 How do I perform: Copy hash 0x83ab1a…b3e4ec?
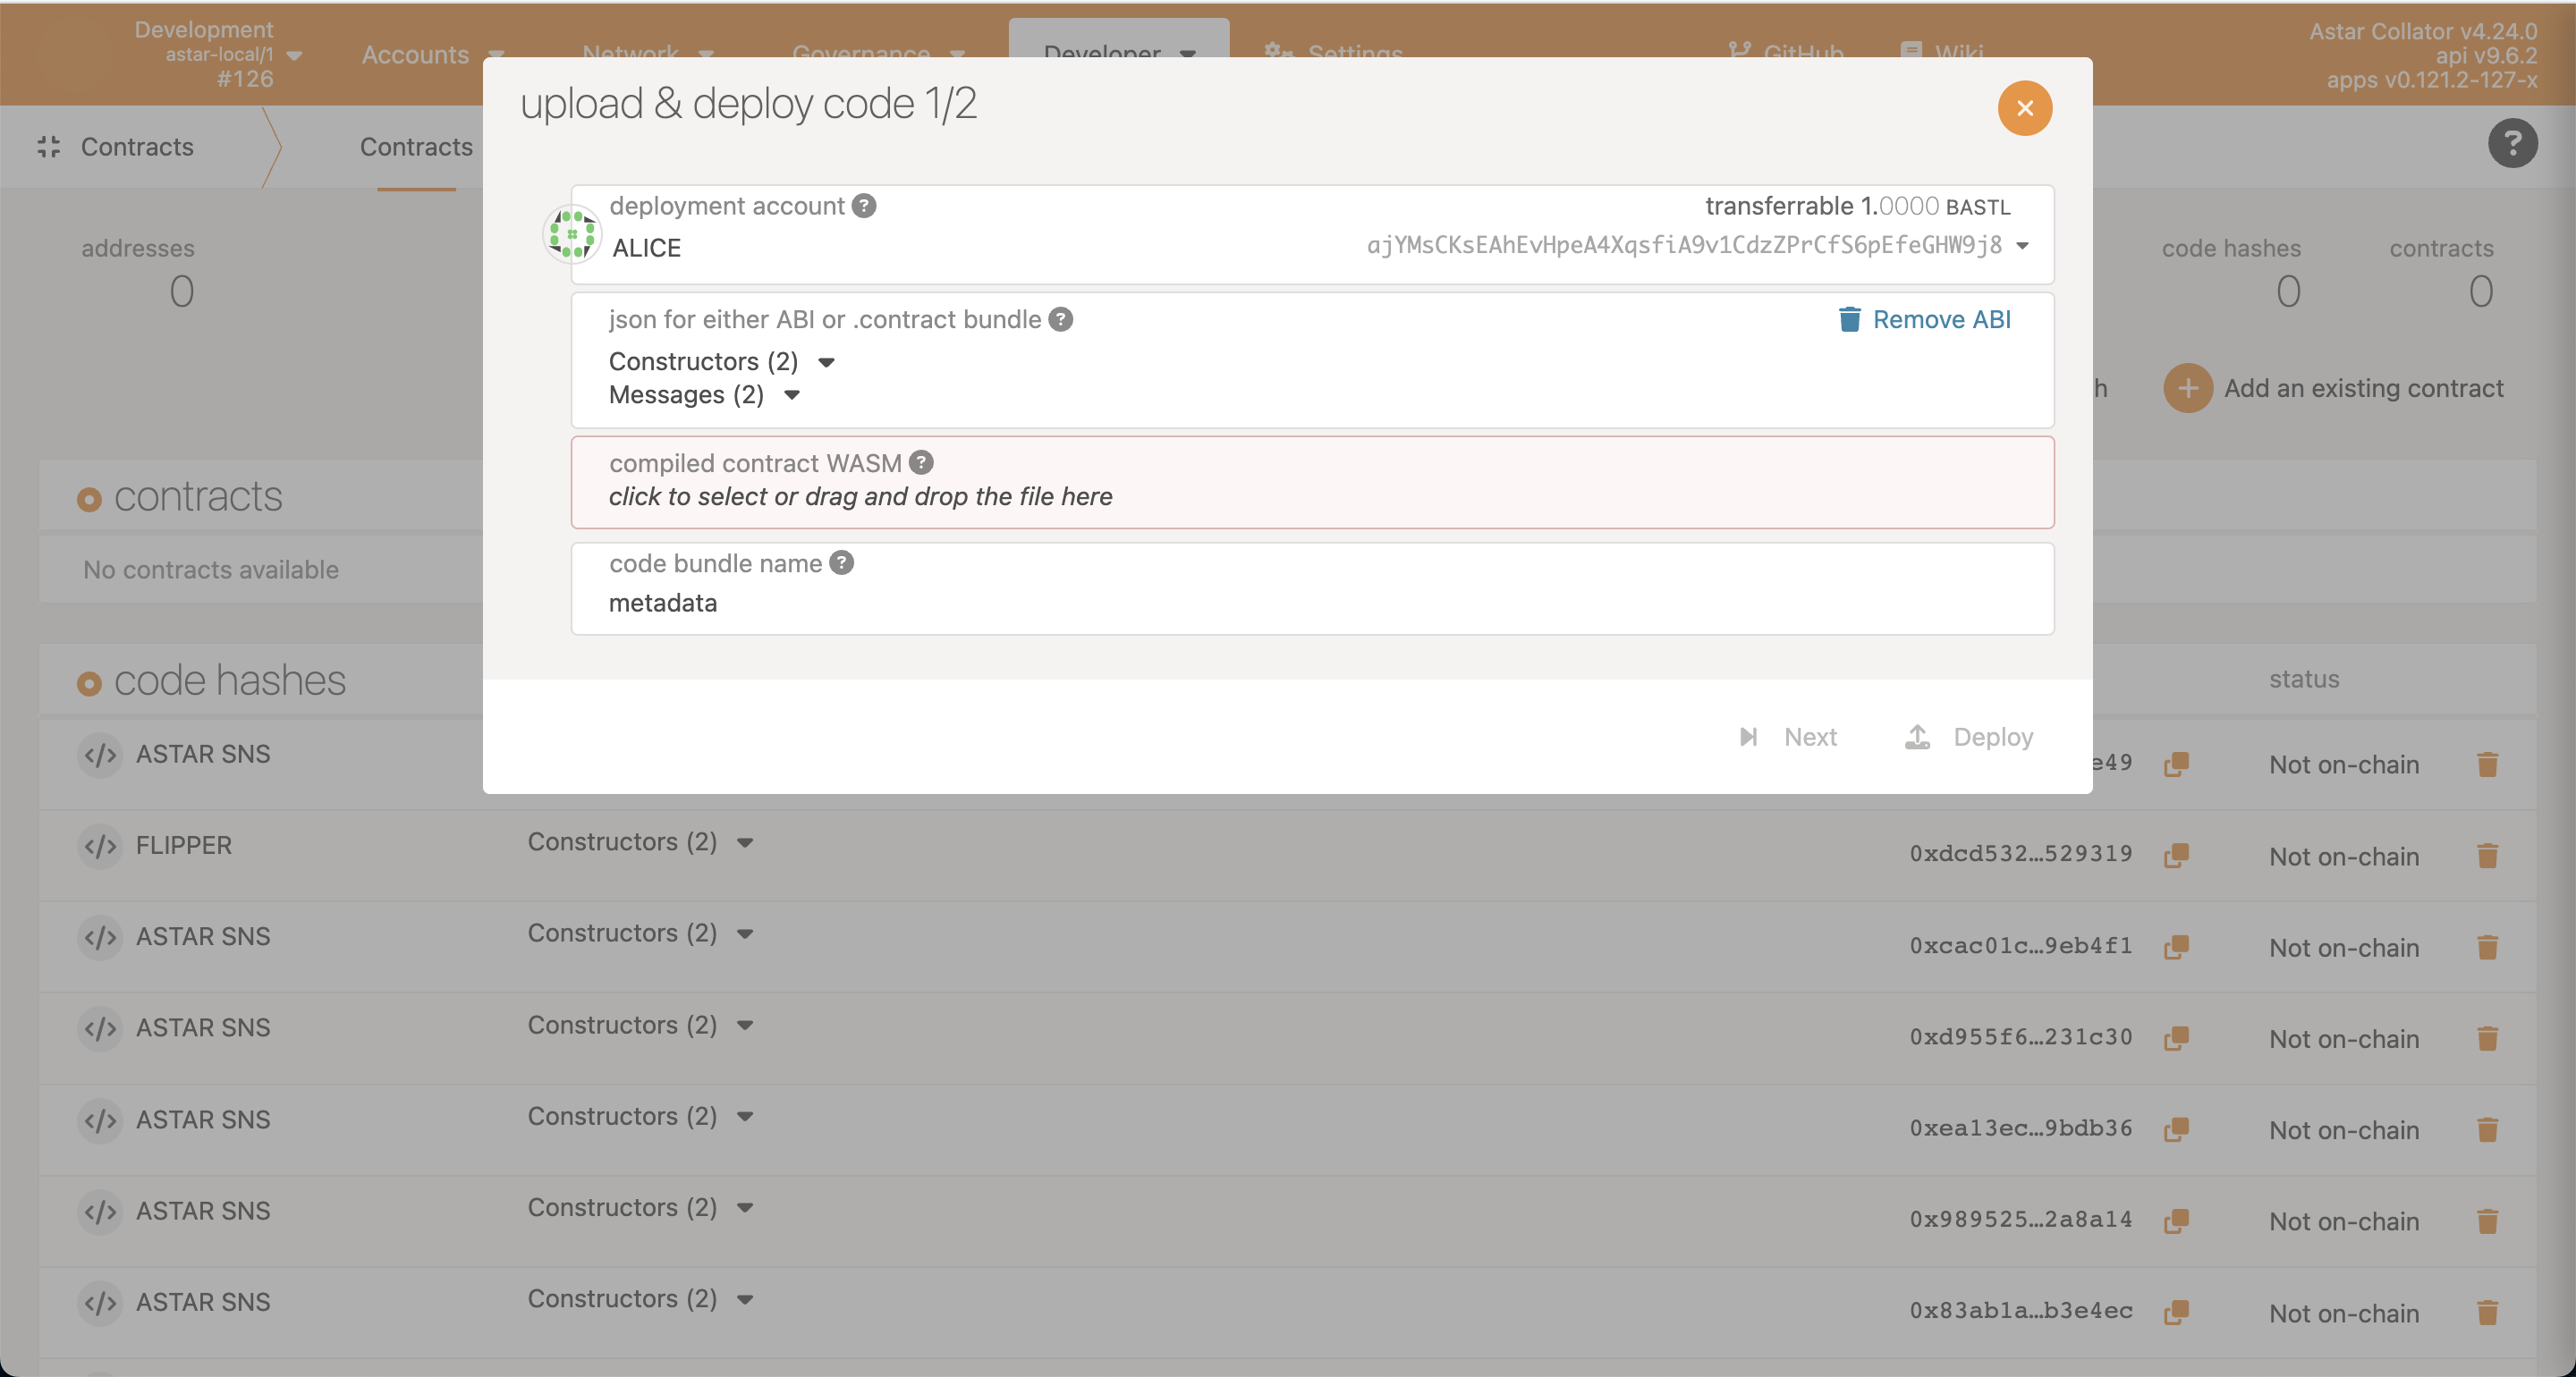pos(2176,1313)
